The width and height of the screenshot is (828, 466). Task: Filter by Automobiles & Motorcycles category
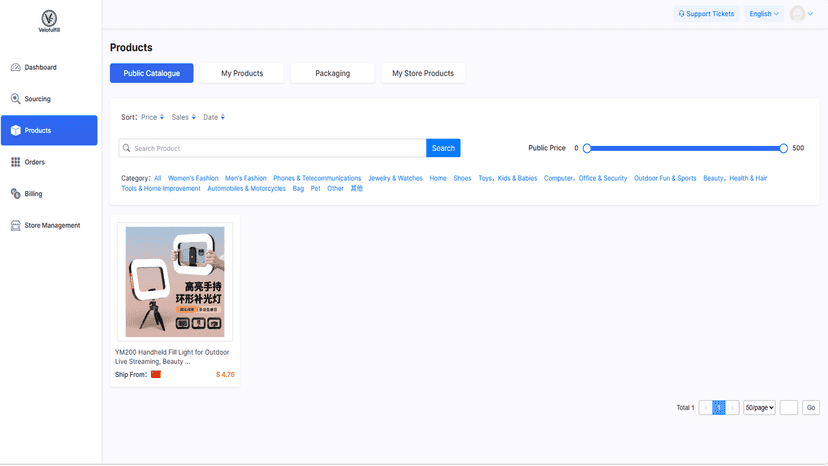tap(246, 189)
